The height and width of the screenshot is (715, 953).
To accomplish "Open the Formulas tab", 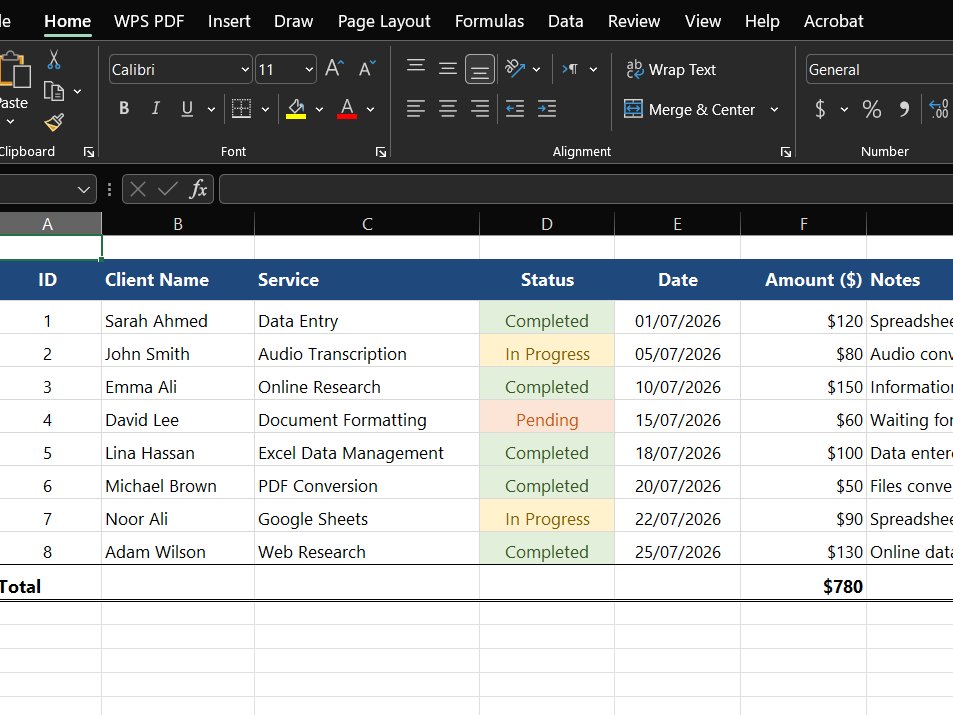I will tap(489, 21).
